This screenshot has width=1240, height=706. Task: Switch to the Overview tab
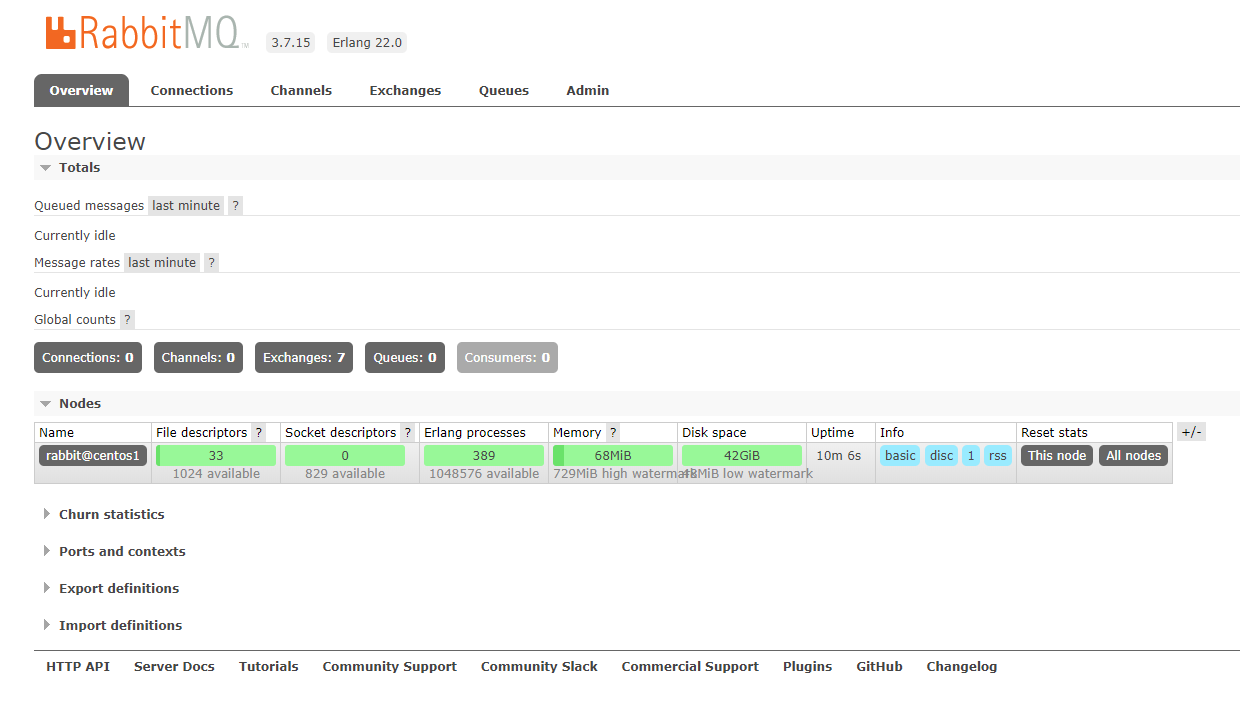pos(81,90)
